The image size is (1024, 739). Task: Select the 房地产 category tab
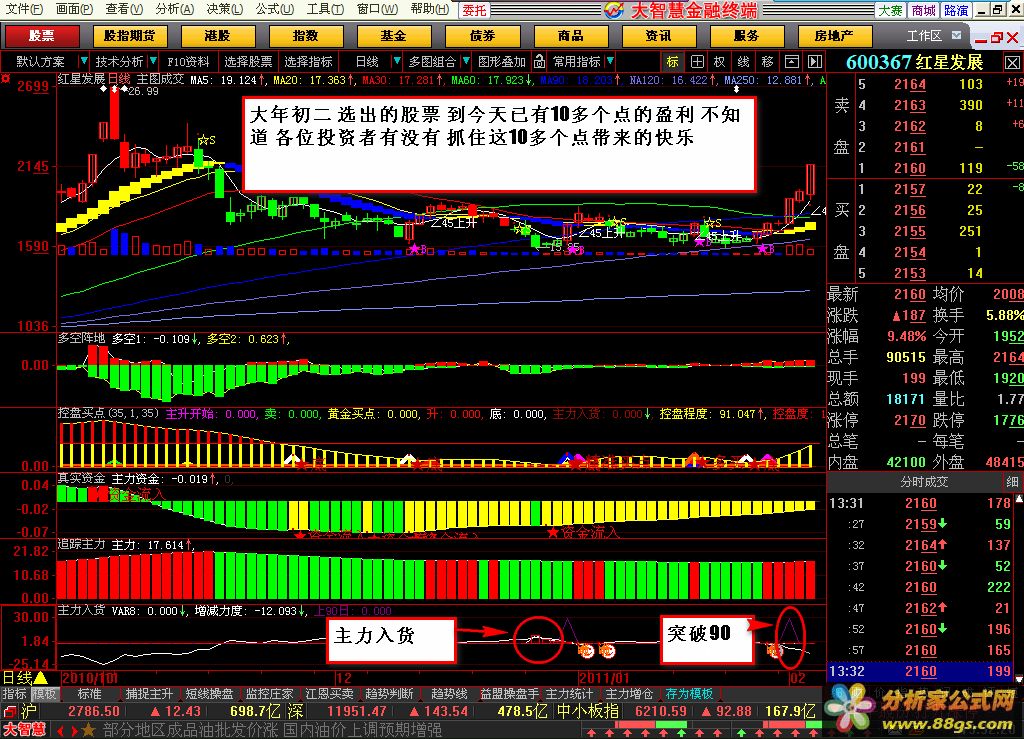point(835,36)
